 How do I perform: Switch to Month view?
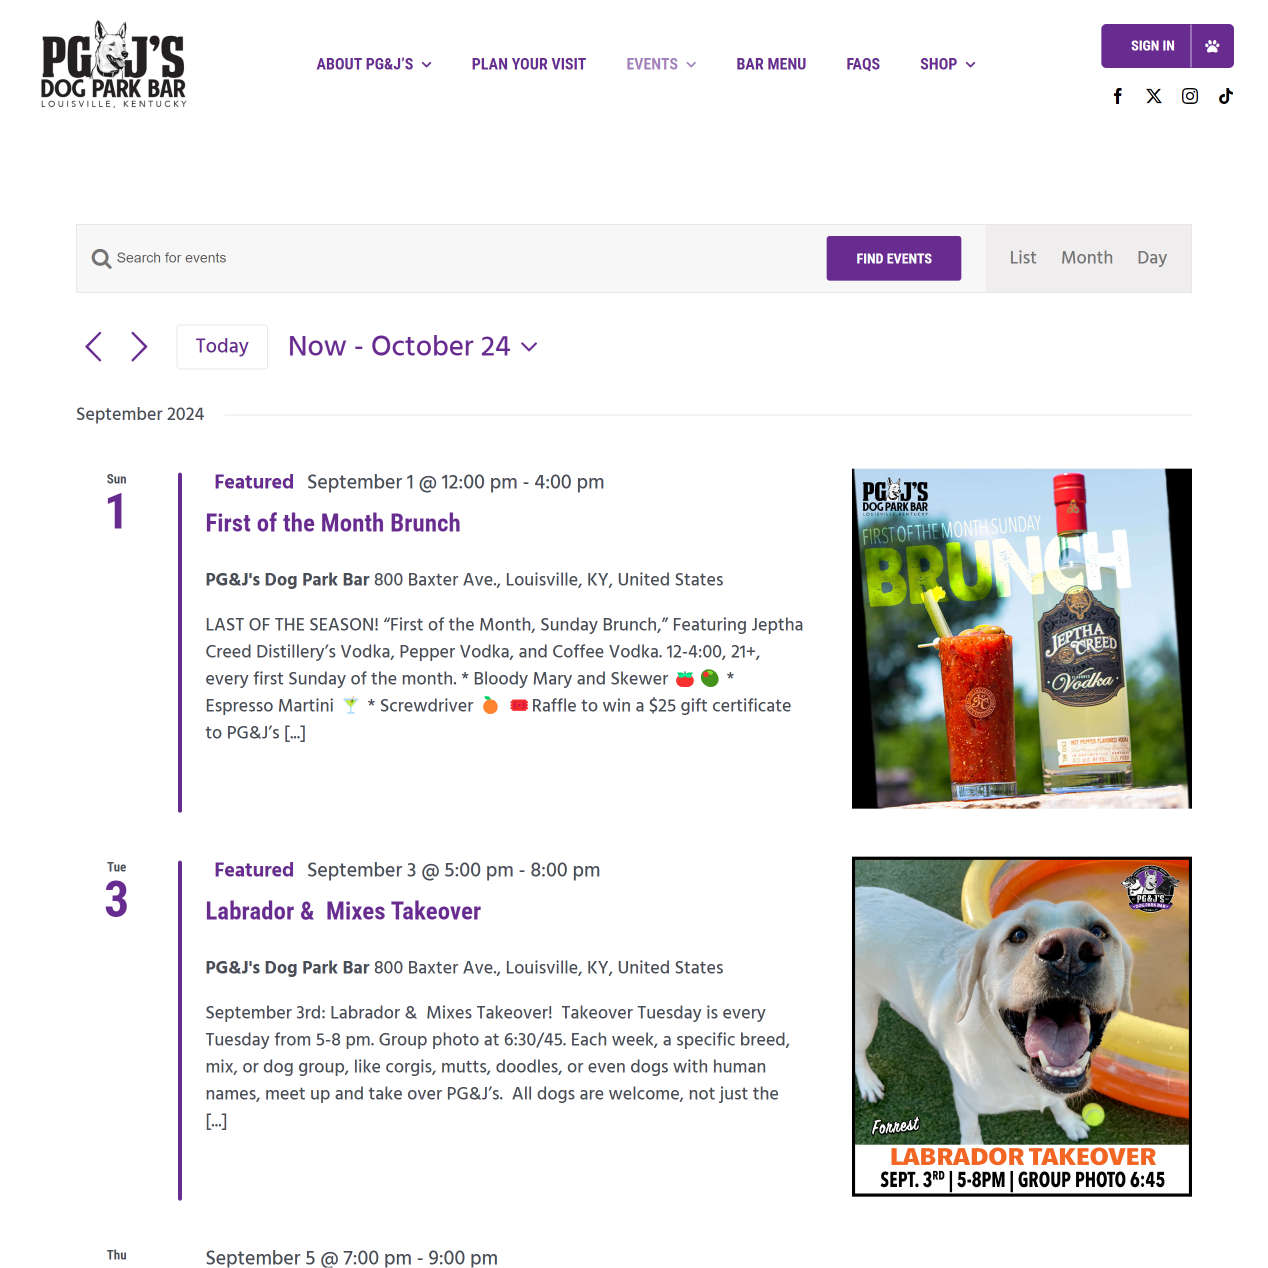tap(1087, 258)
